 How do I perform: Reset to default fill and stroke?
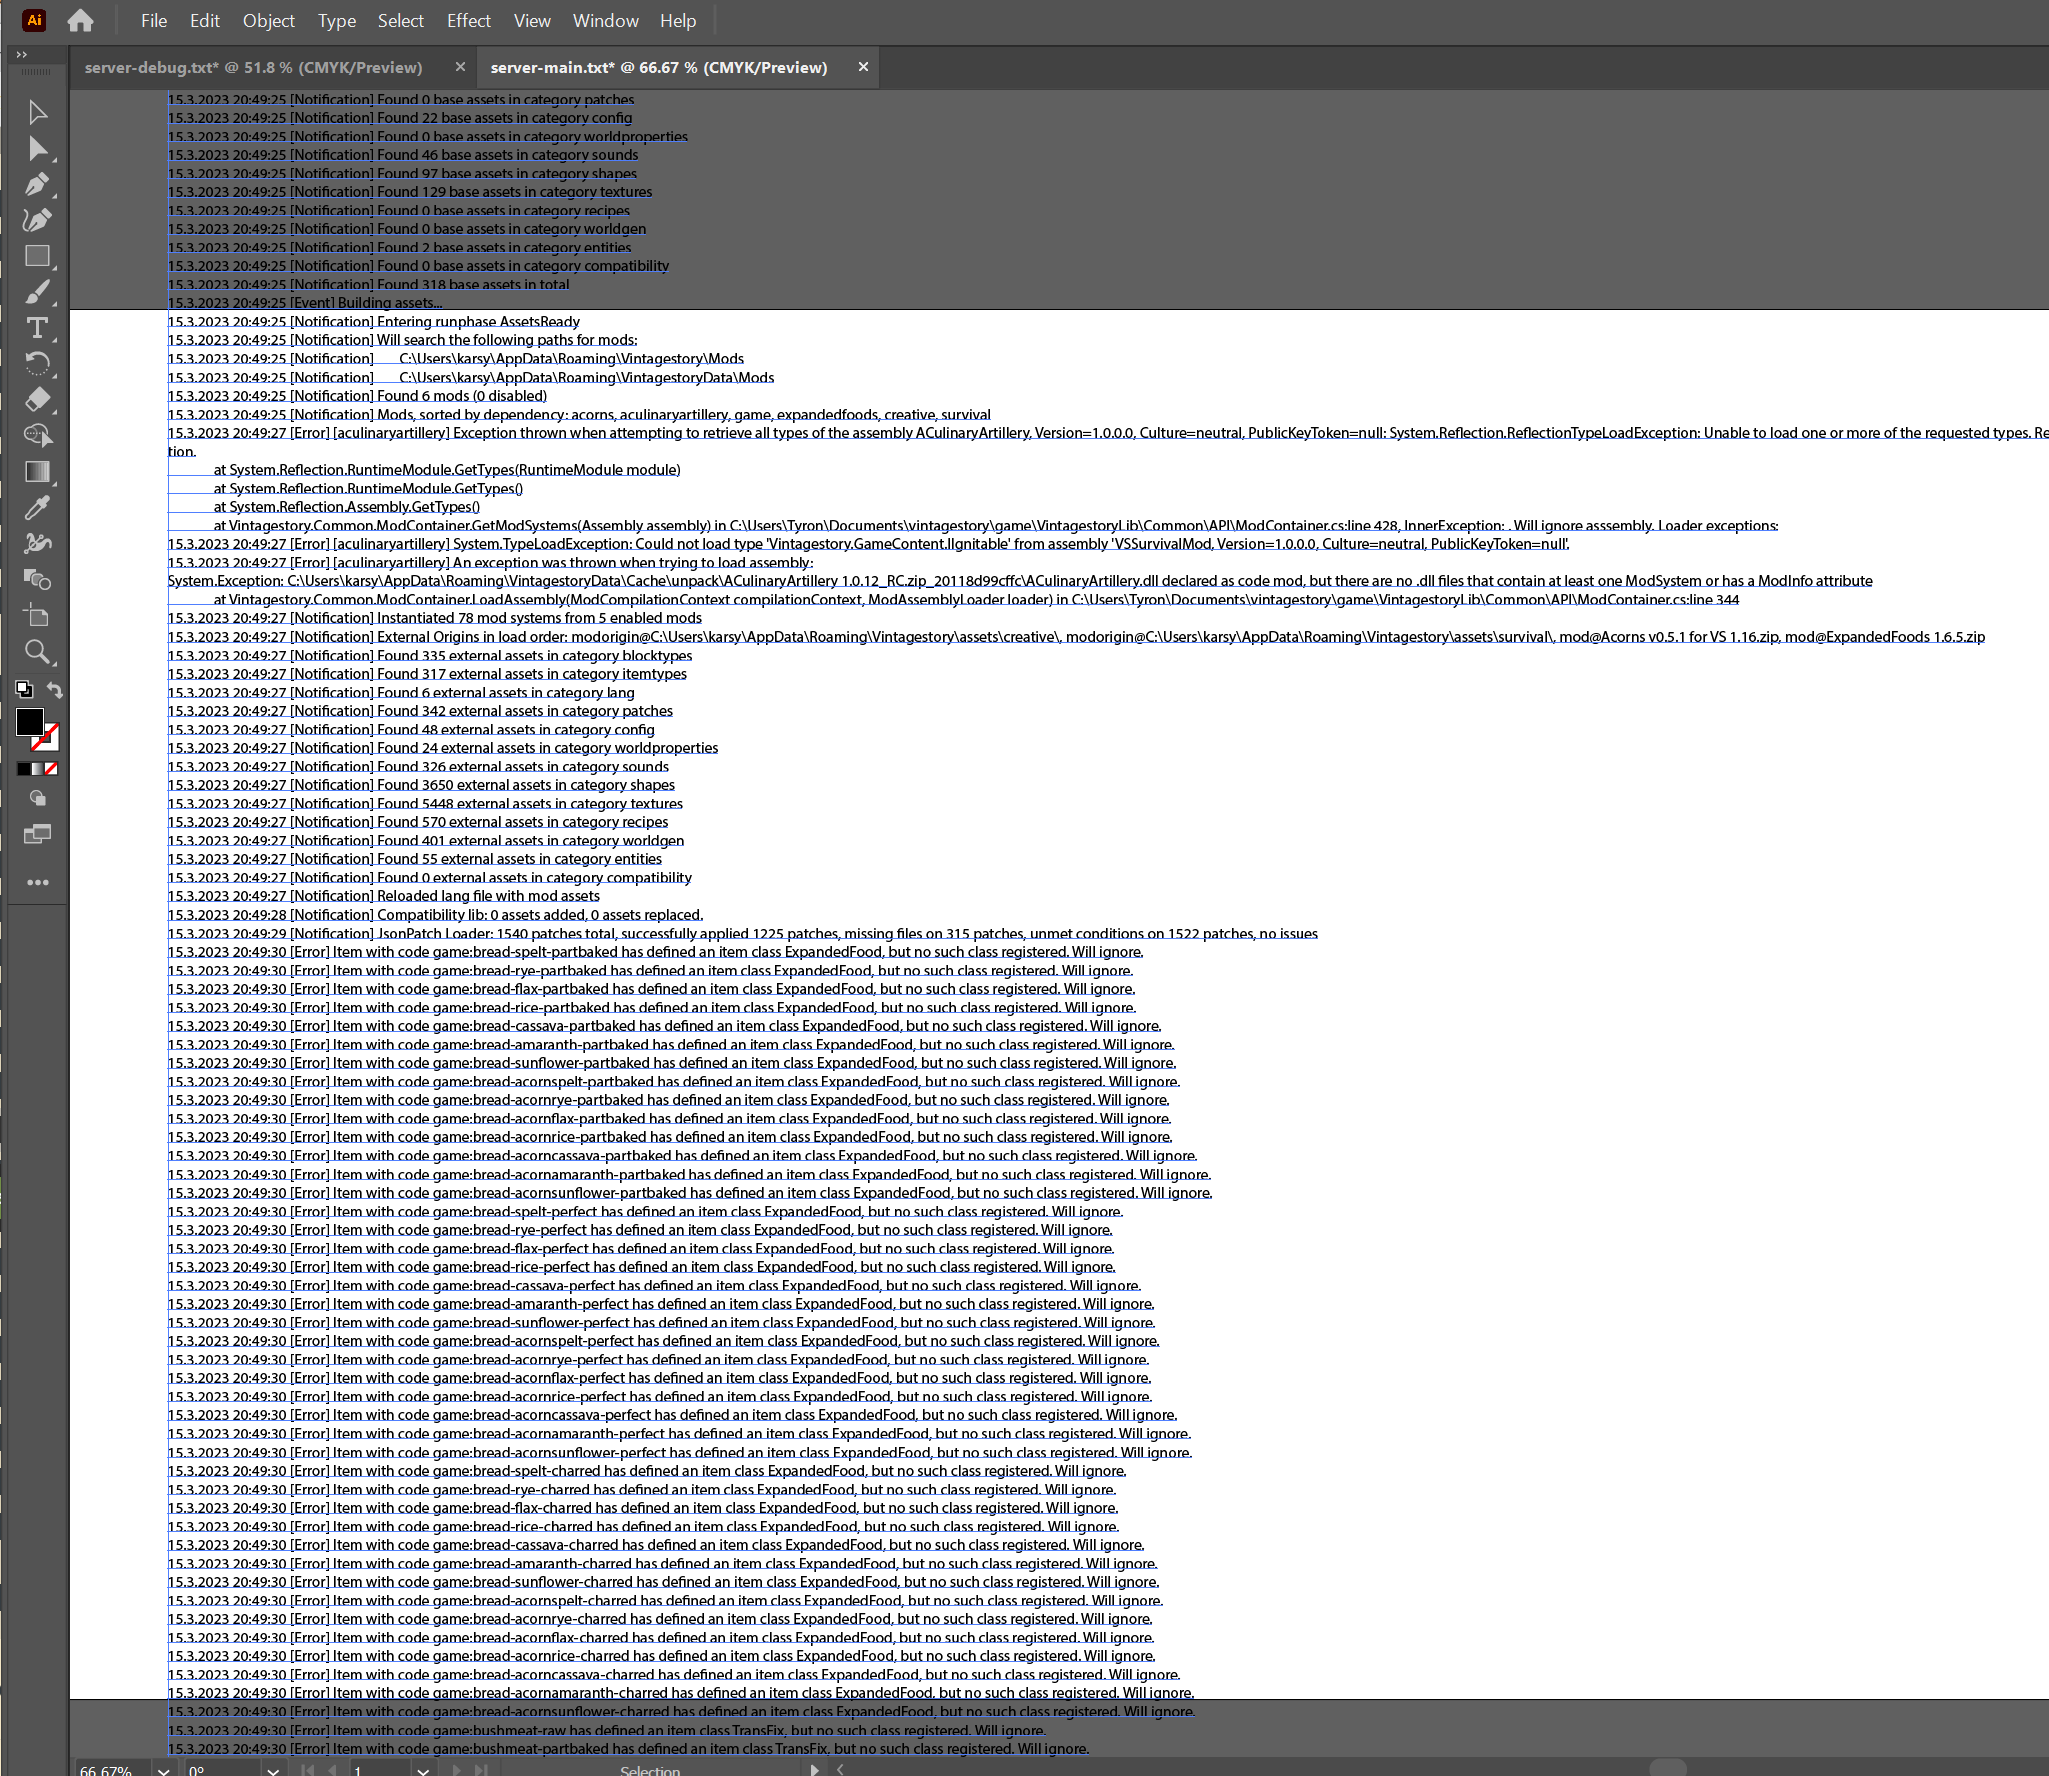click(24, 689)
